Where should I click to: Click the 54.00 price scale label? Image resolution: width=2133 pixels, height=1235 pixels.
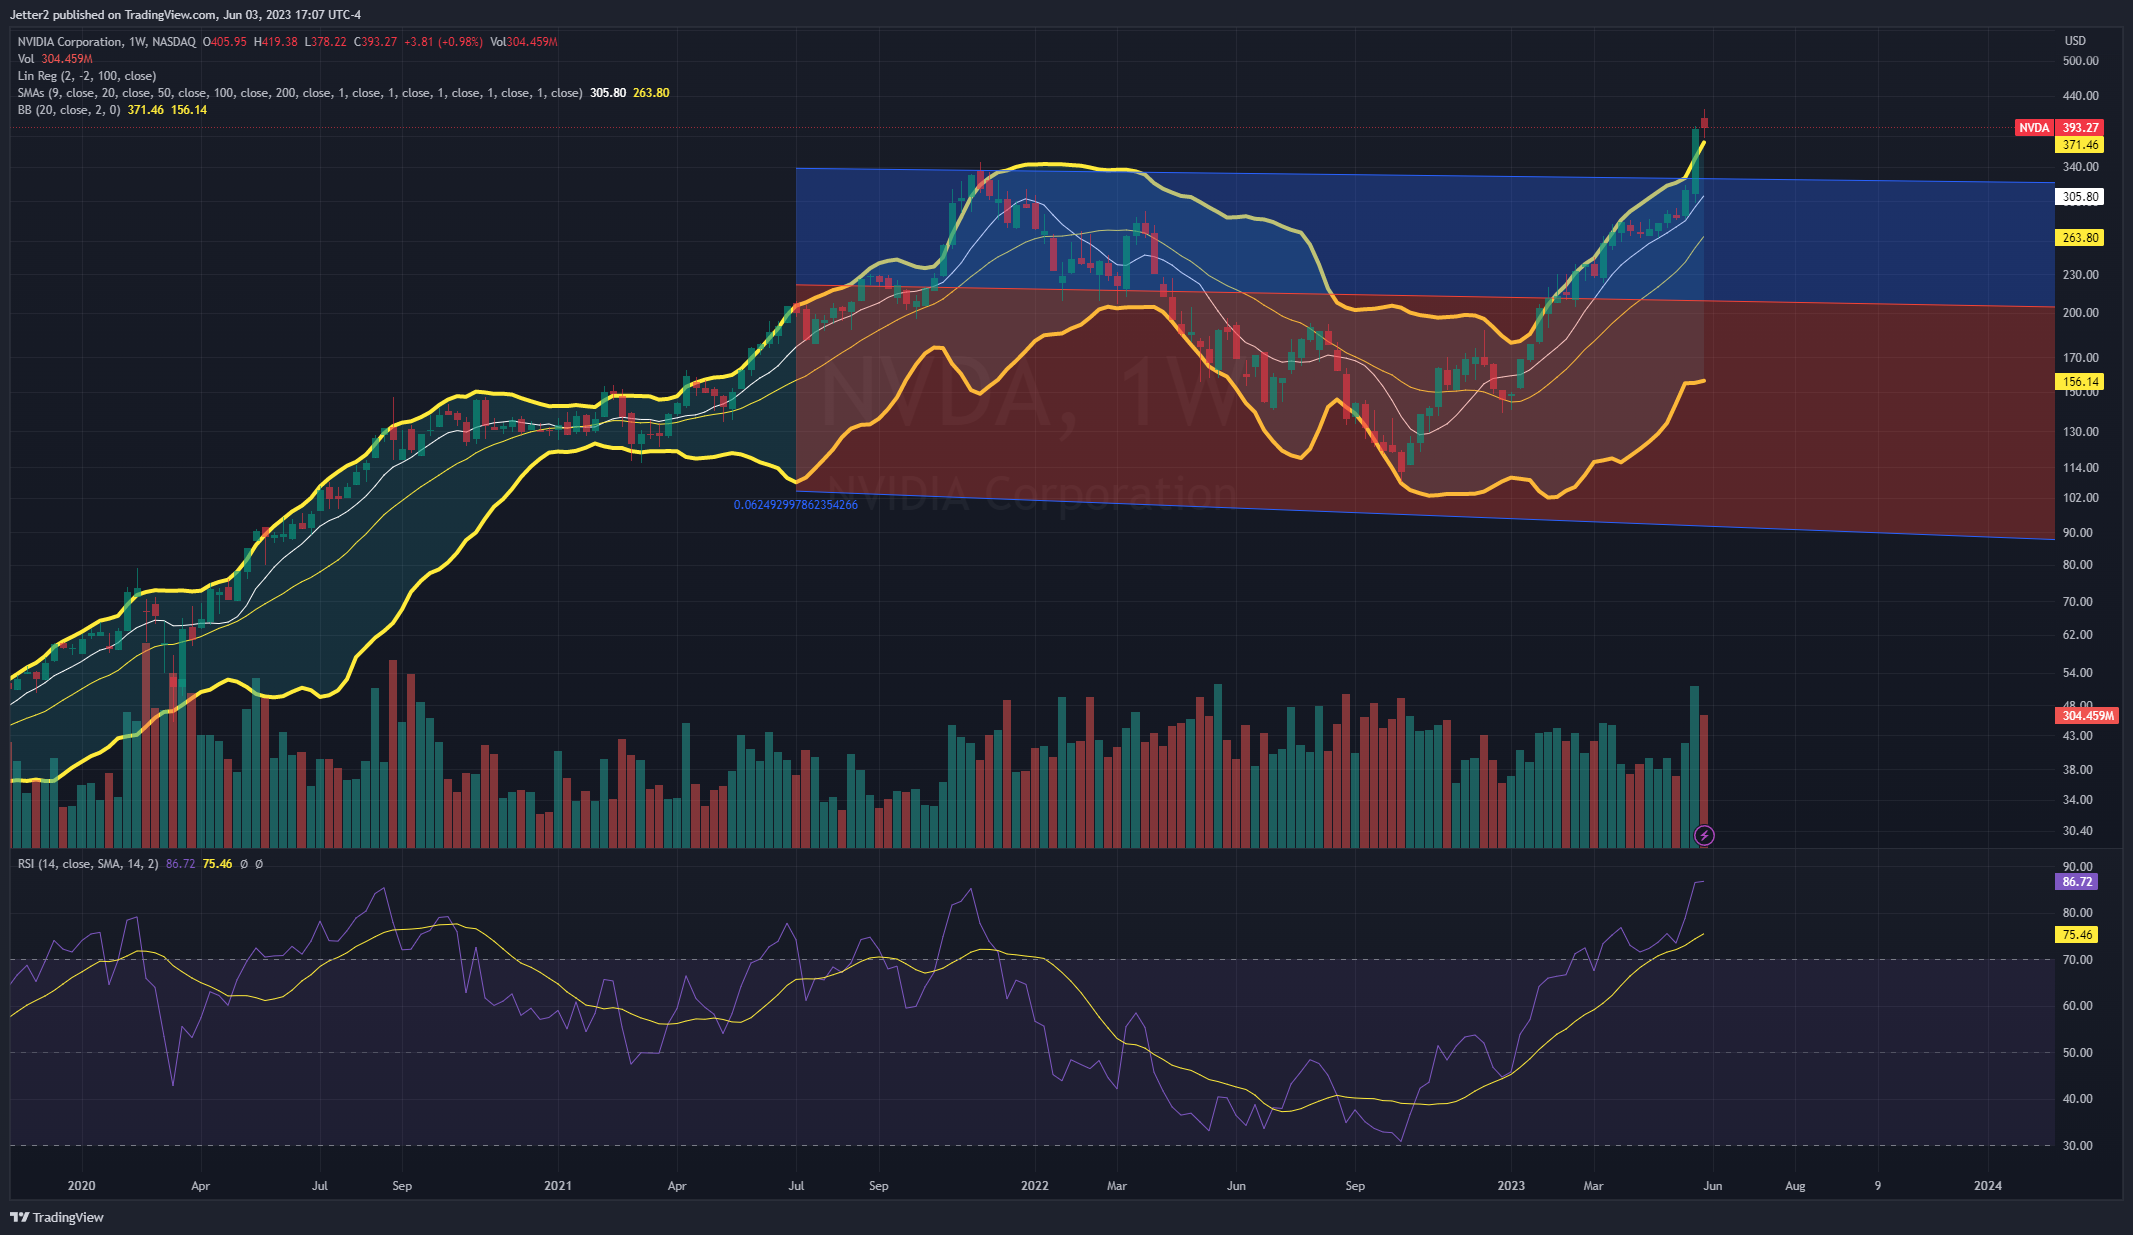pyautogui.click(x=2078, y=673)
